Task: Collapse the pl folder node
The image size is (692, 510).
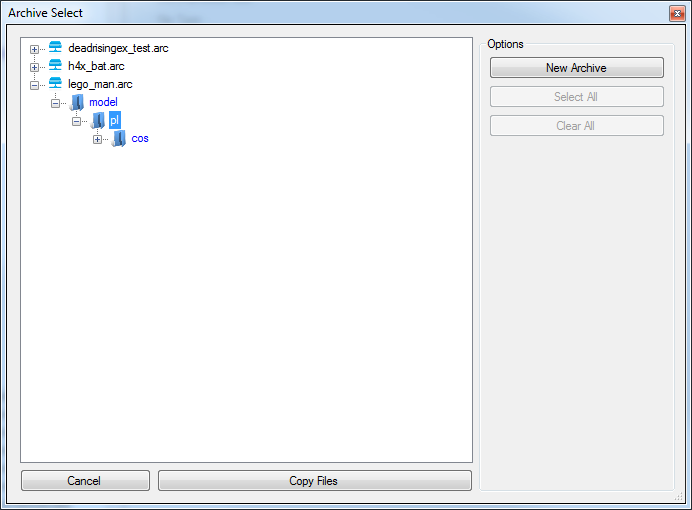Action: [77, 121]
